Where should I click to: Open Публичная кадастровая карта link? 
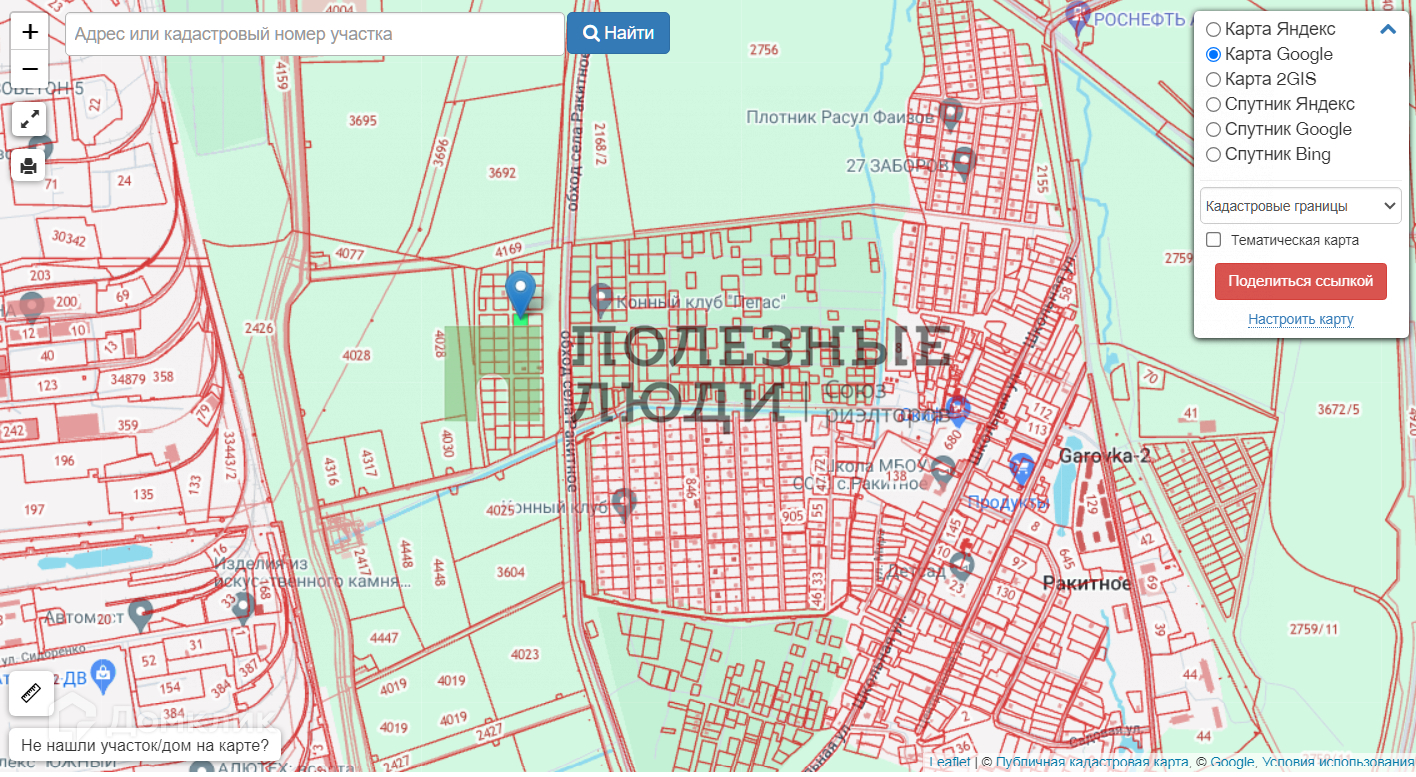click(x=1092, y=762)
